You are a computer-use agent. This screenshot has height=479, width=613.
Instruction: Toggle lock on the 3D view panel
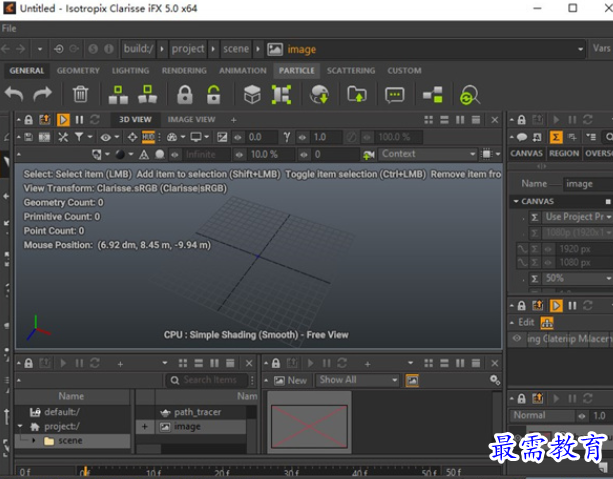click(29, 120)
